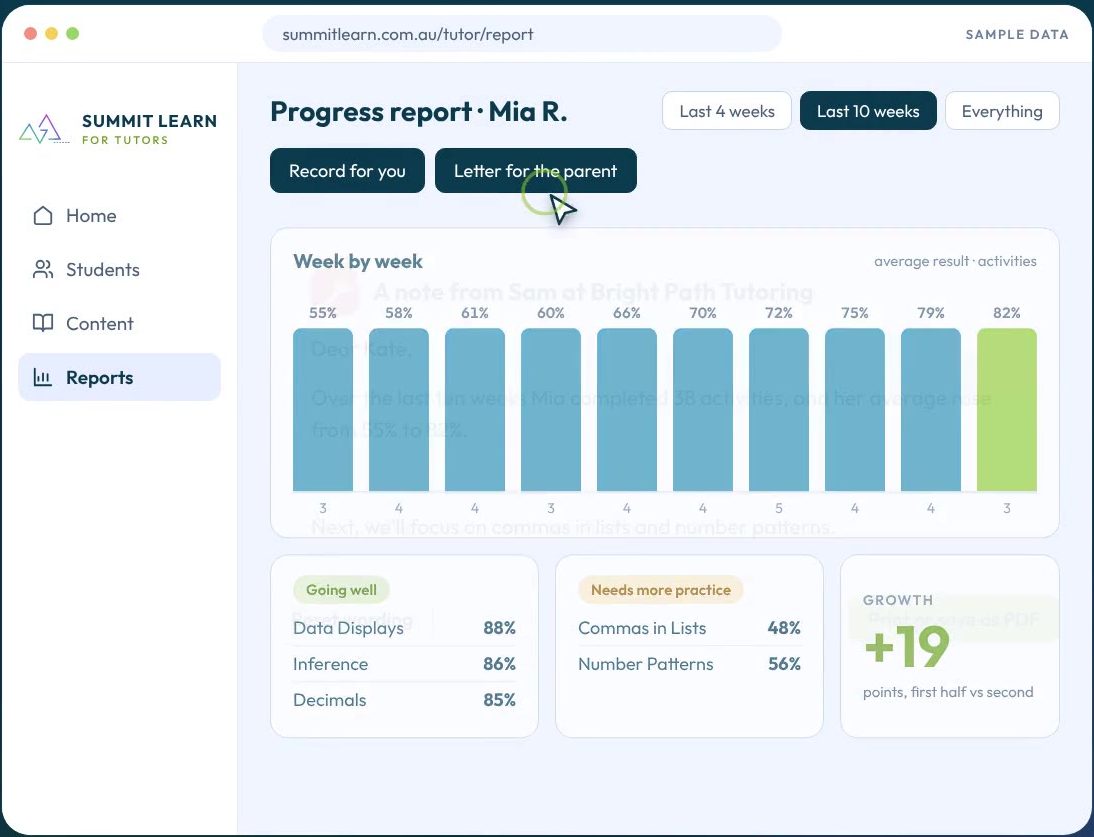Click the Home house icon
The width and height of the screenshot is (1094, 837).
click(43, 216)
